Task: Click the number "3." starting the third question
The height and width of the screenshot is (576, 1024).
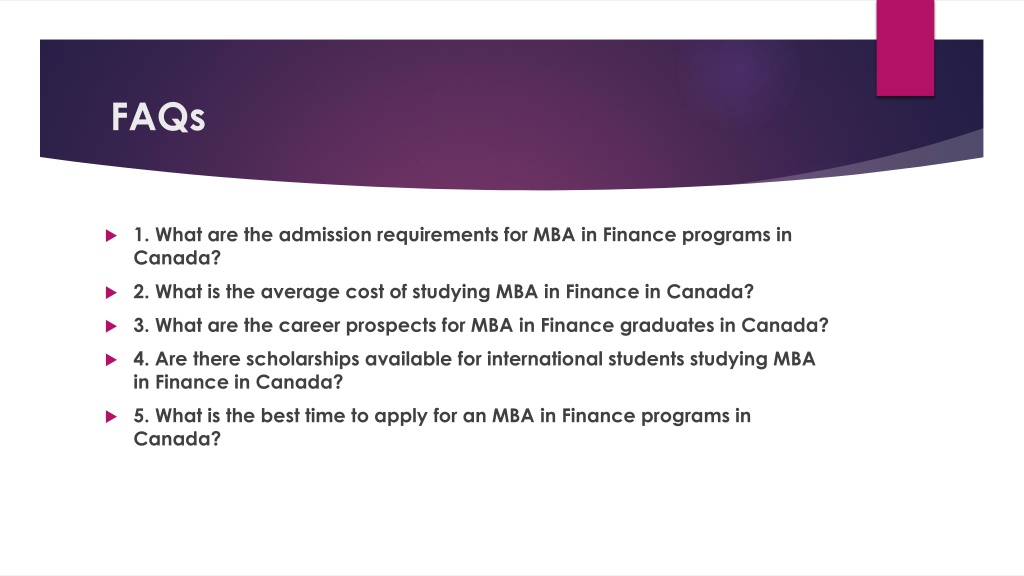Action: 141,325
